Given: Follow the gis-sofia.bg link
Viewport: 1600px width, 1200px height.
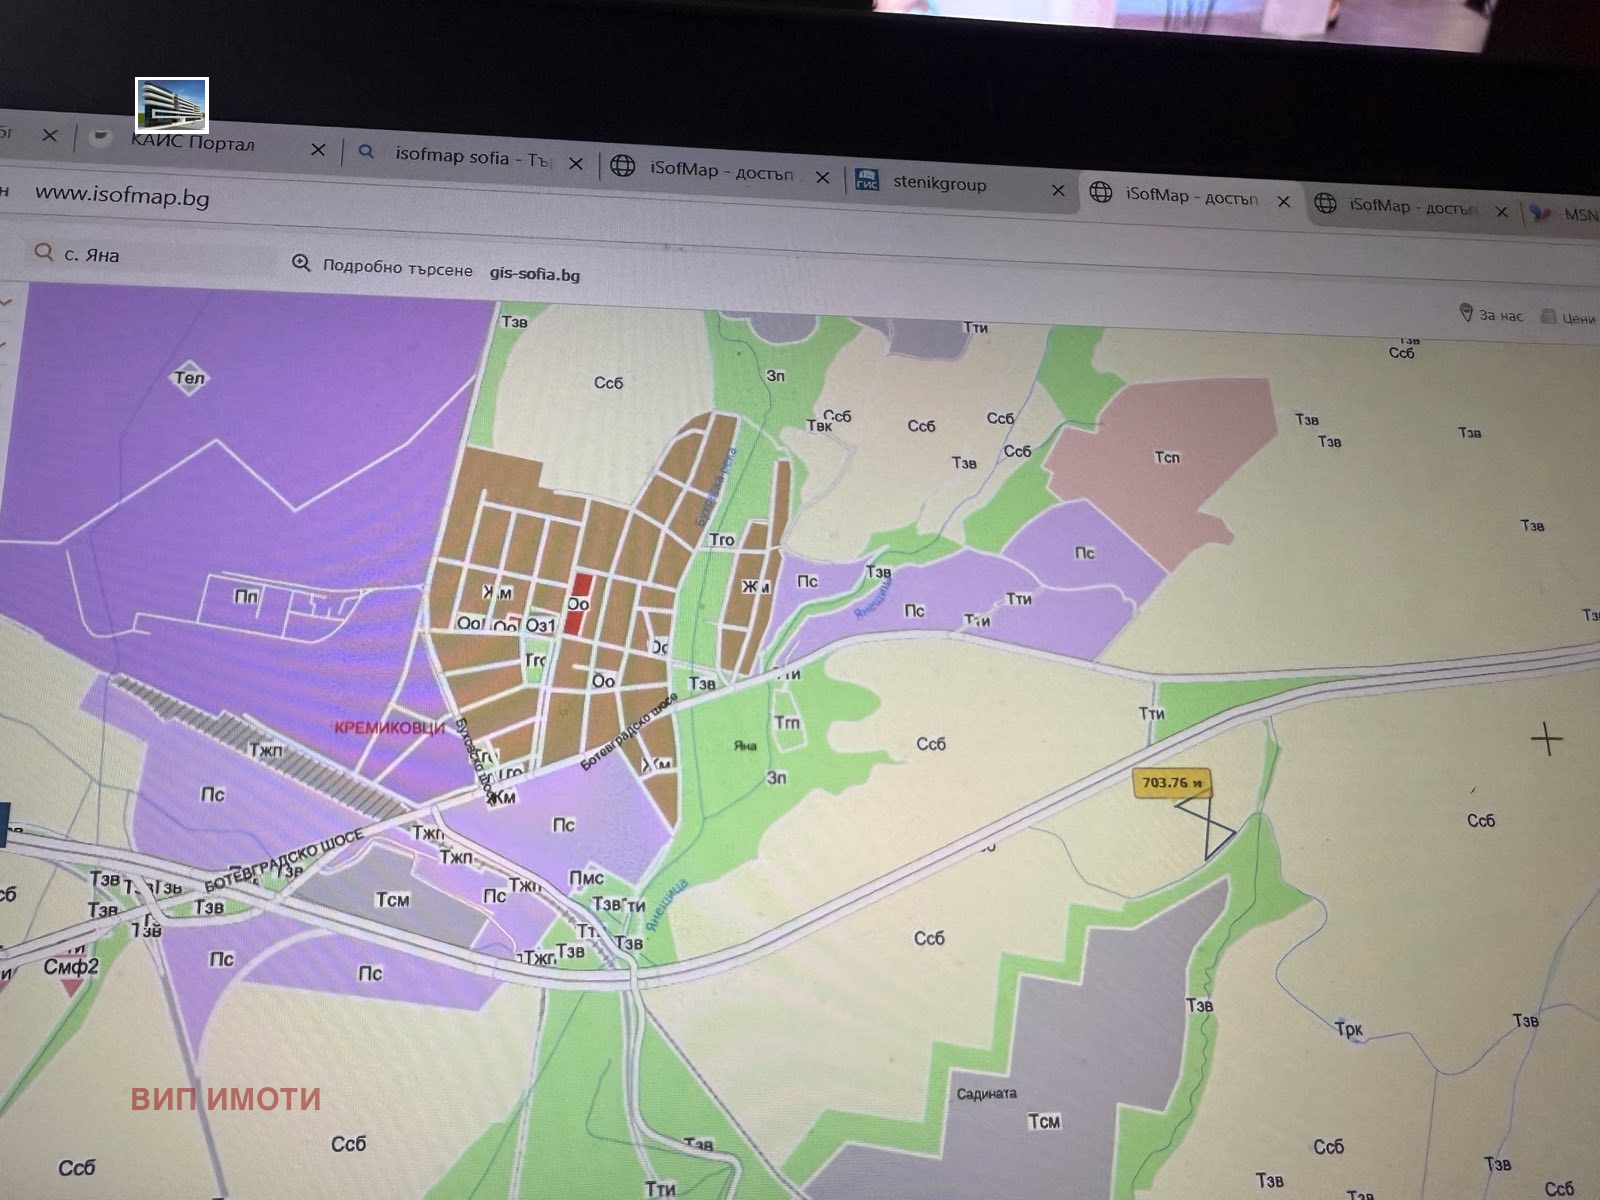Looking at the screenshot, I should [534, 274].
